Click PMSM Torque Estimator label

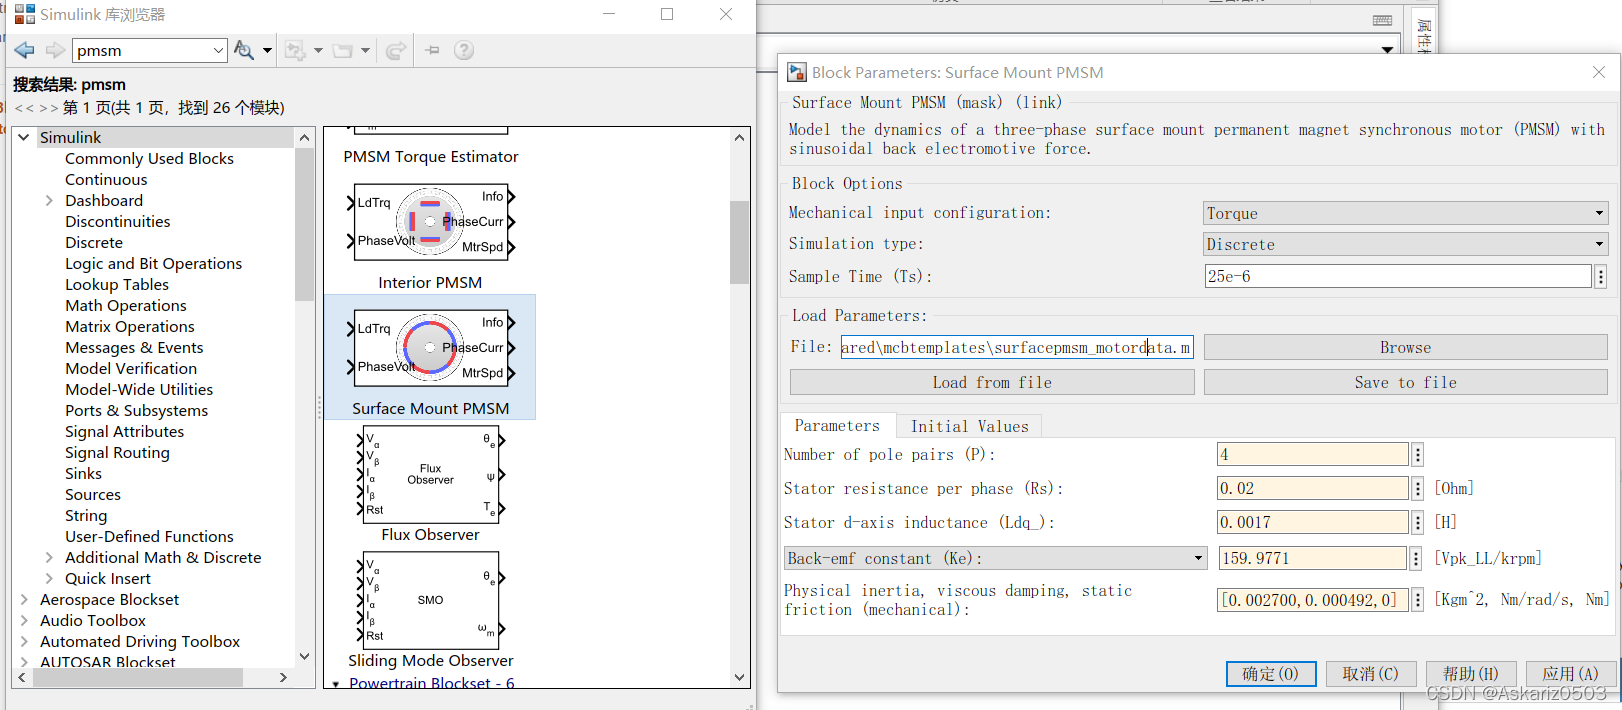click(x=431, y=156)
